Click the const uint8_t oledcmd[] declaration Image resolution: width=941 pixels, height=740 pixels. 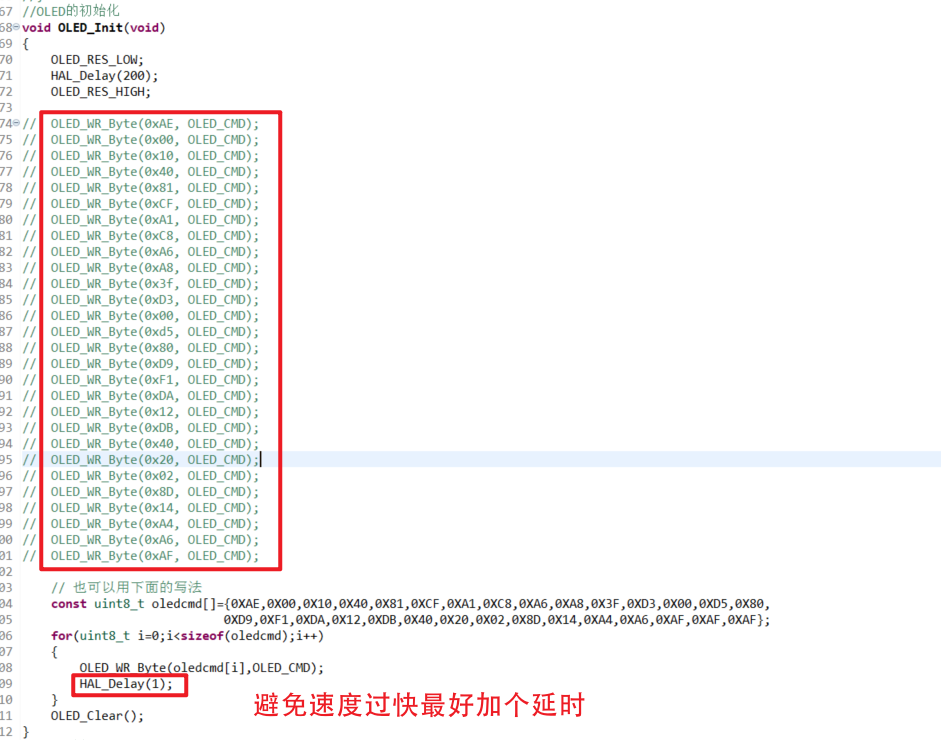[x=410, y=604]
